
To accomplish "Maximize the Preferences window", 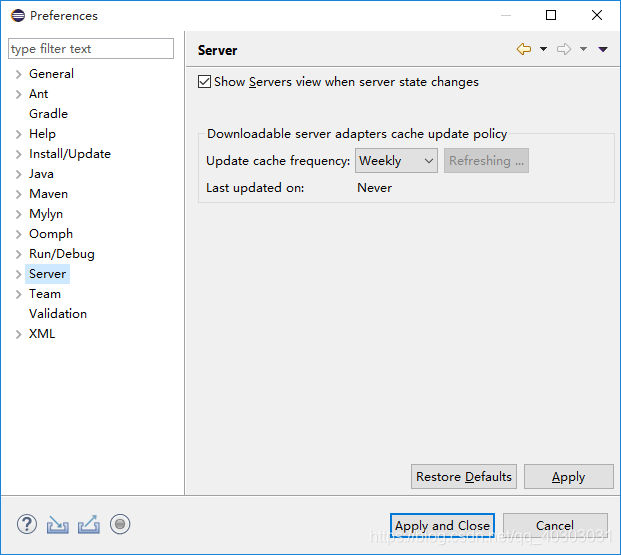I will pyautogui.click(x=551, y=15).
